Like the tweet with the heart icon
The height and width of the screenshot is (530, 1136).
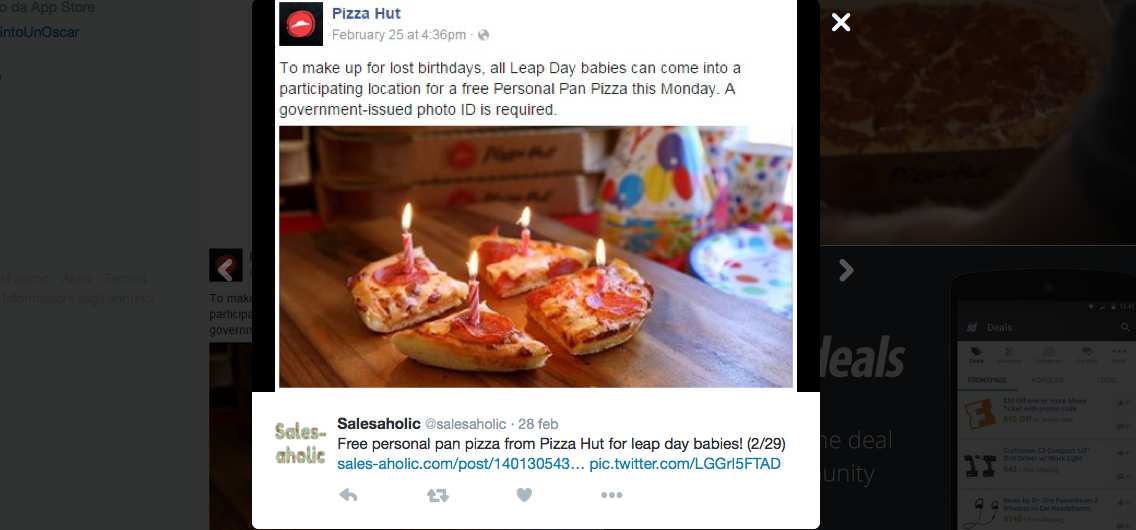coord(524,495)
